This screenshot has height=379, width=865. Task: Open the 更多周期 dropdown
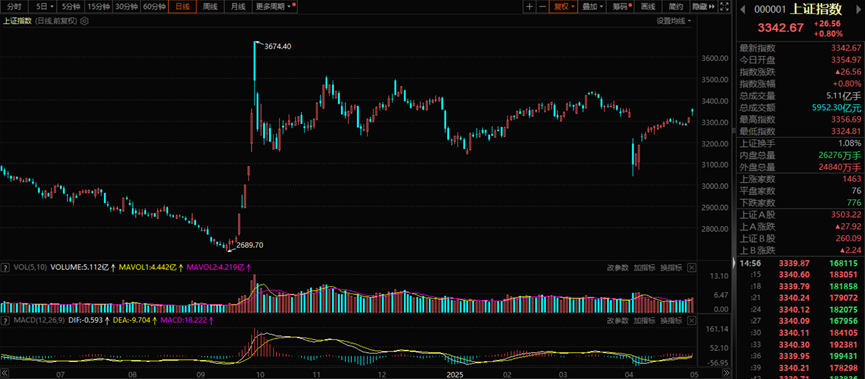point(275,7)
